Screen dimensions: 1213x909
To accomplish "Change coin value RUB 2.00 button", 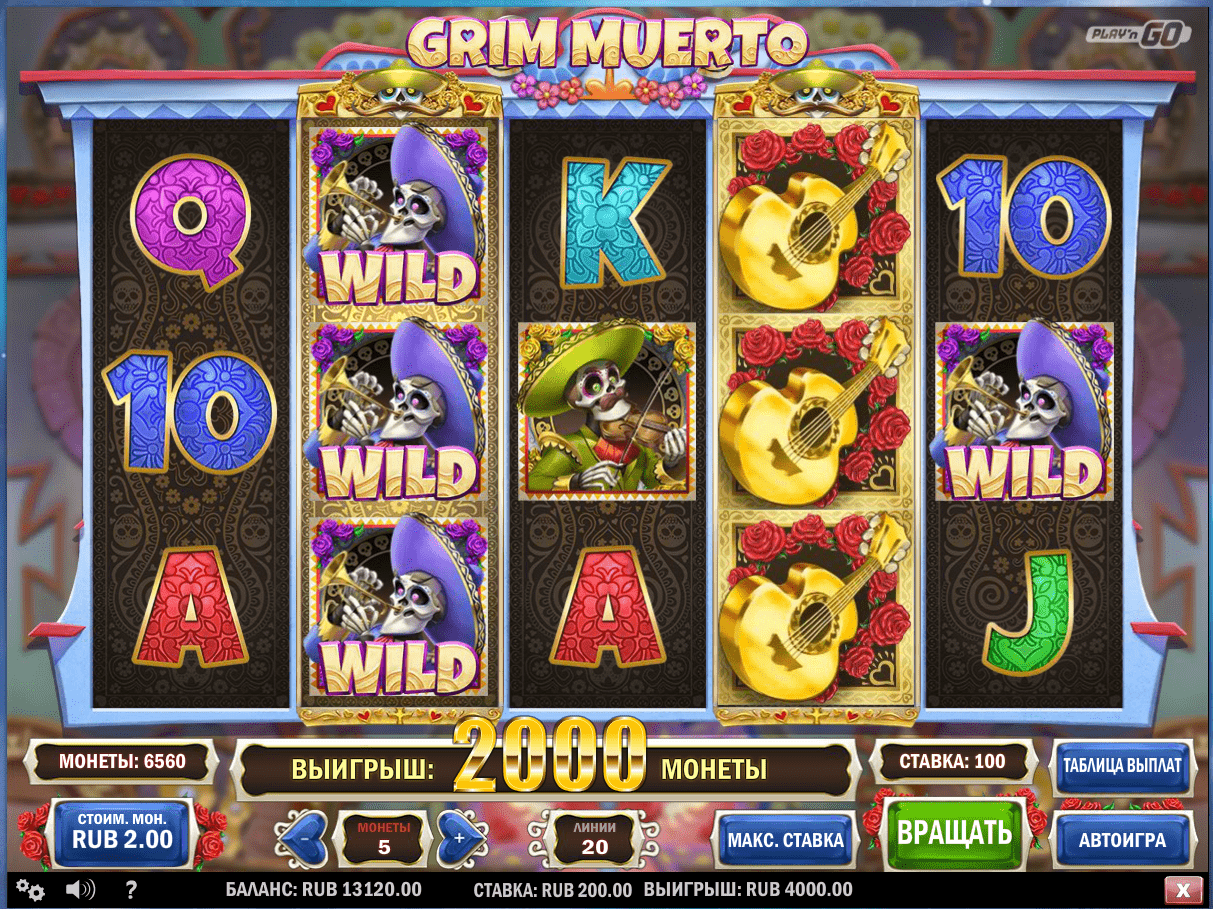I will pos(122,832).
